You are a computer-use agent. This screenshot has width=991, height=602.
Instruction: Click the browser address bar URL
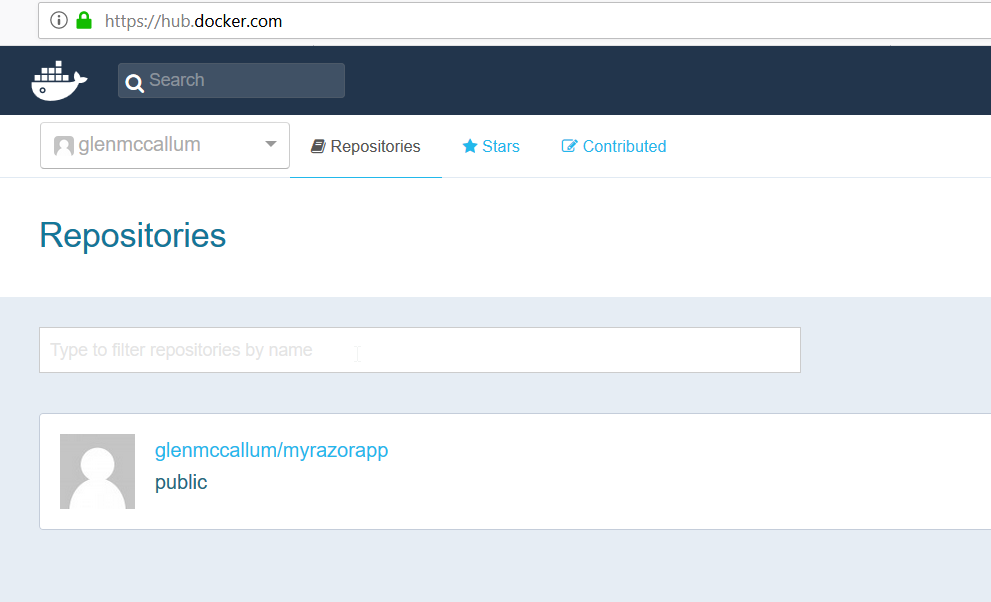coord(193,21)
